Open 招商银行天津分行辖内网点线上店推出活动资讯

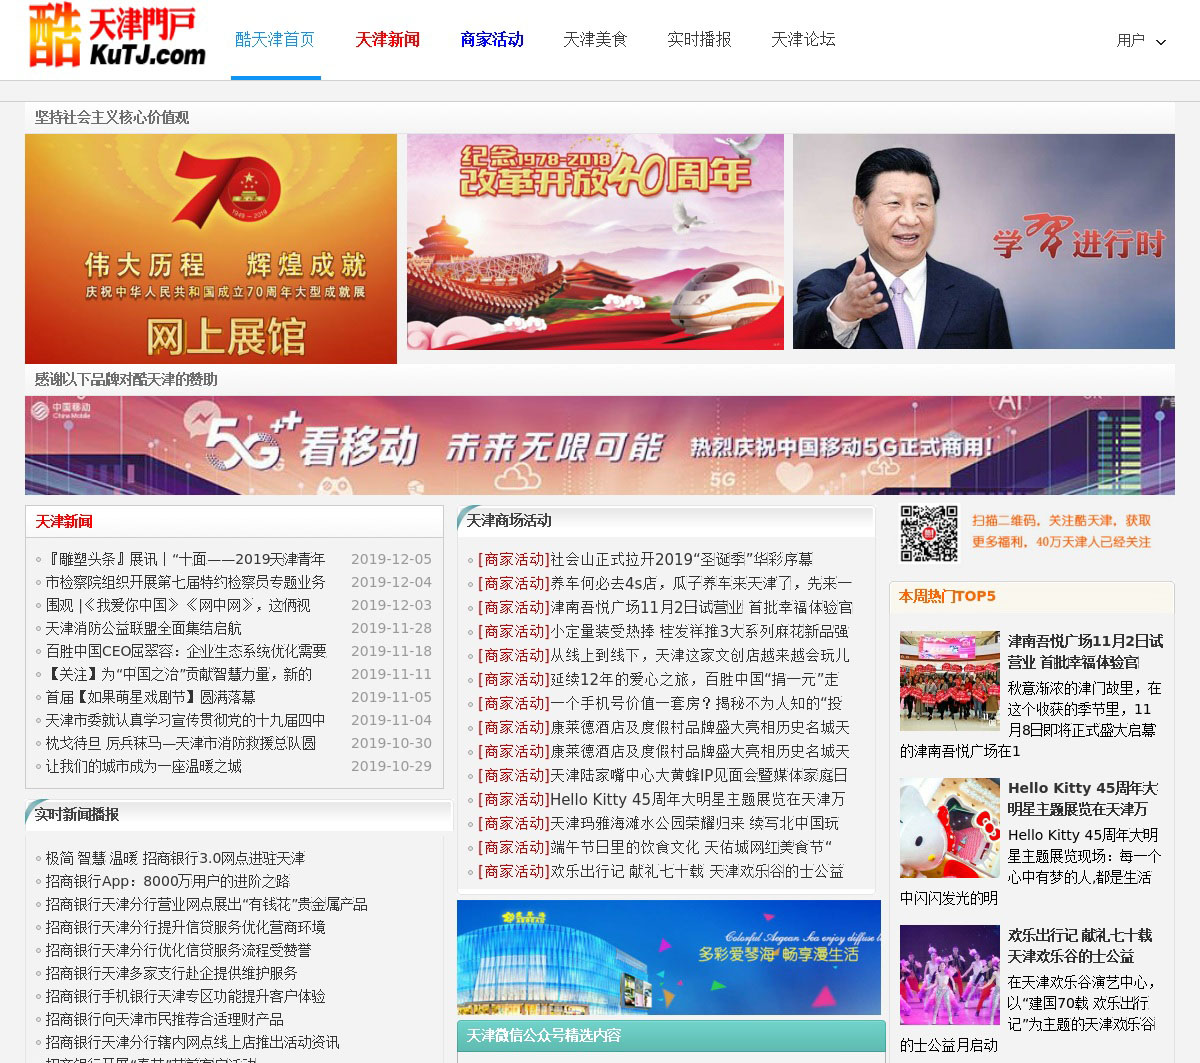coord(192,1042)
